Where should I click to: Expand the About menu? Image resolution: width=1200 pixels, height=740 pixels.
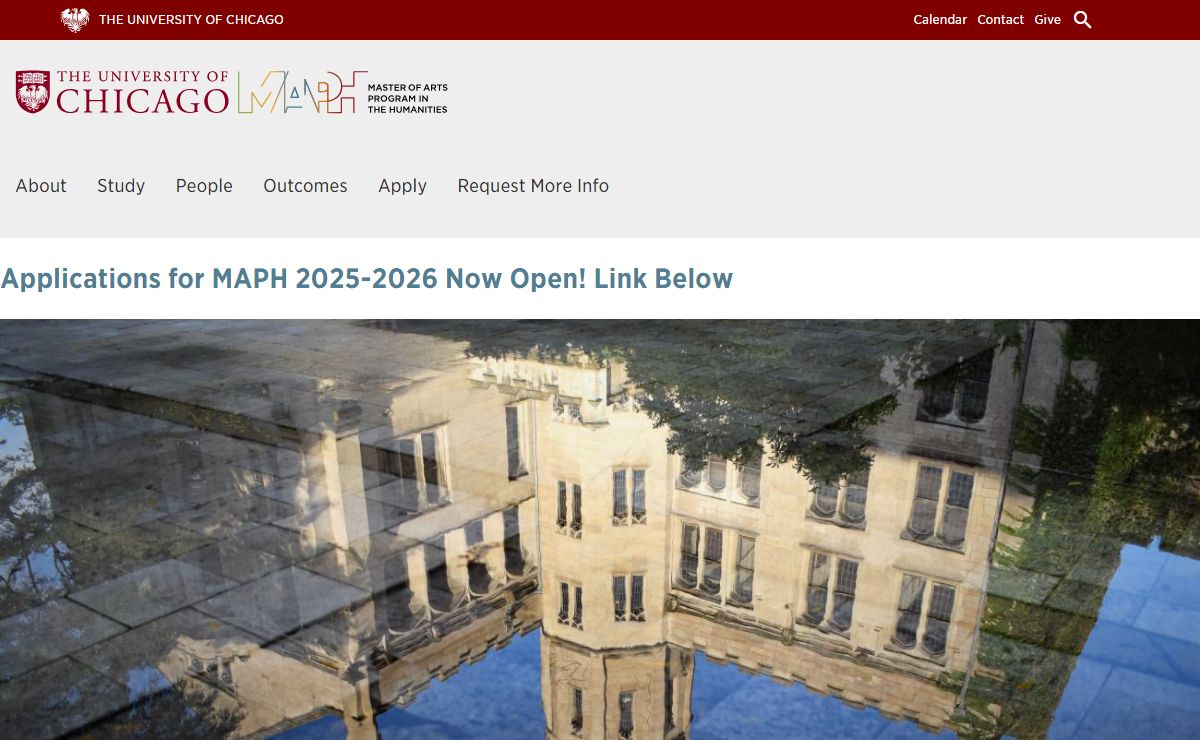pyautogui.click(x=41, y=186)
